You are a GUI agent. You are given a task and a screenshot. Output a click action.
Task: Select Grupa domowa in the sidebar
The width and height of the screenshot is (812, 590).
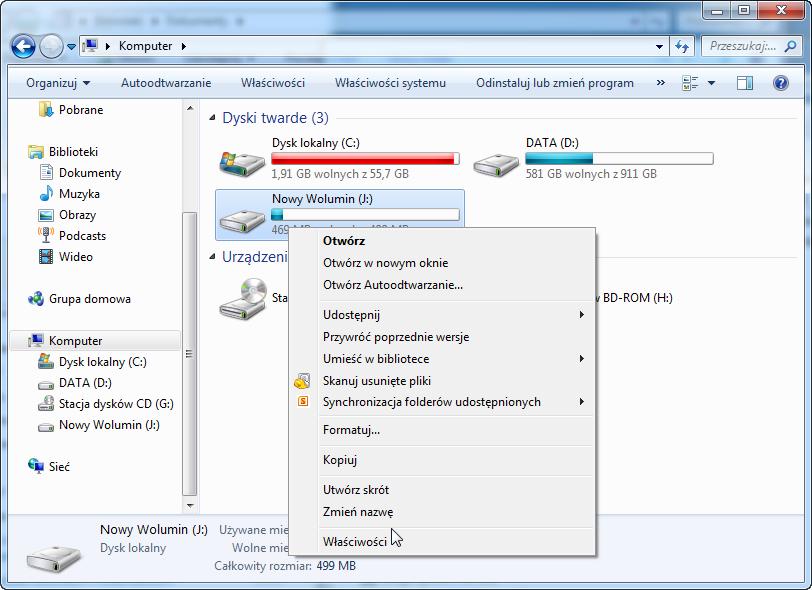[90, 299]
